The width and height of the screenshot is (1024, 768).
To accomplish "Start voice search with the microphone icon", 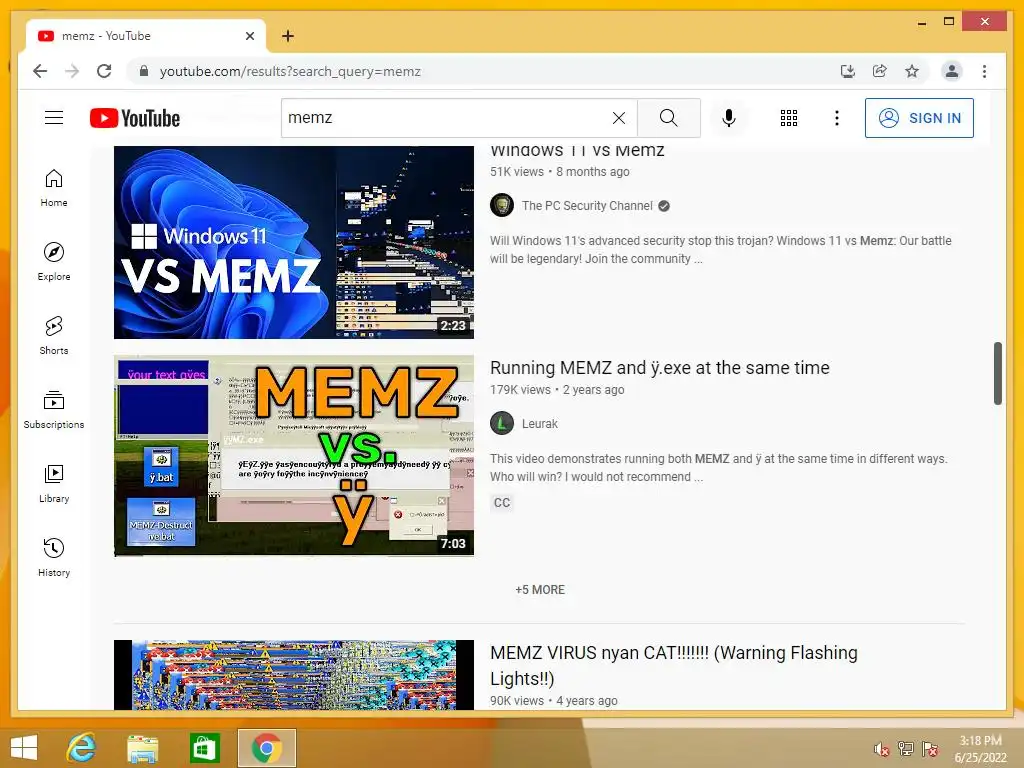I will point(729,118).
